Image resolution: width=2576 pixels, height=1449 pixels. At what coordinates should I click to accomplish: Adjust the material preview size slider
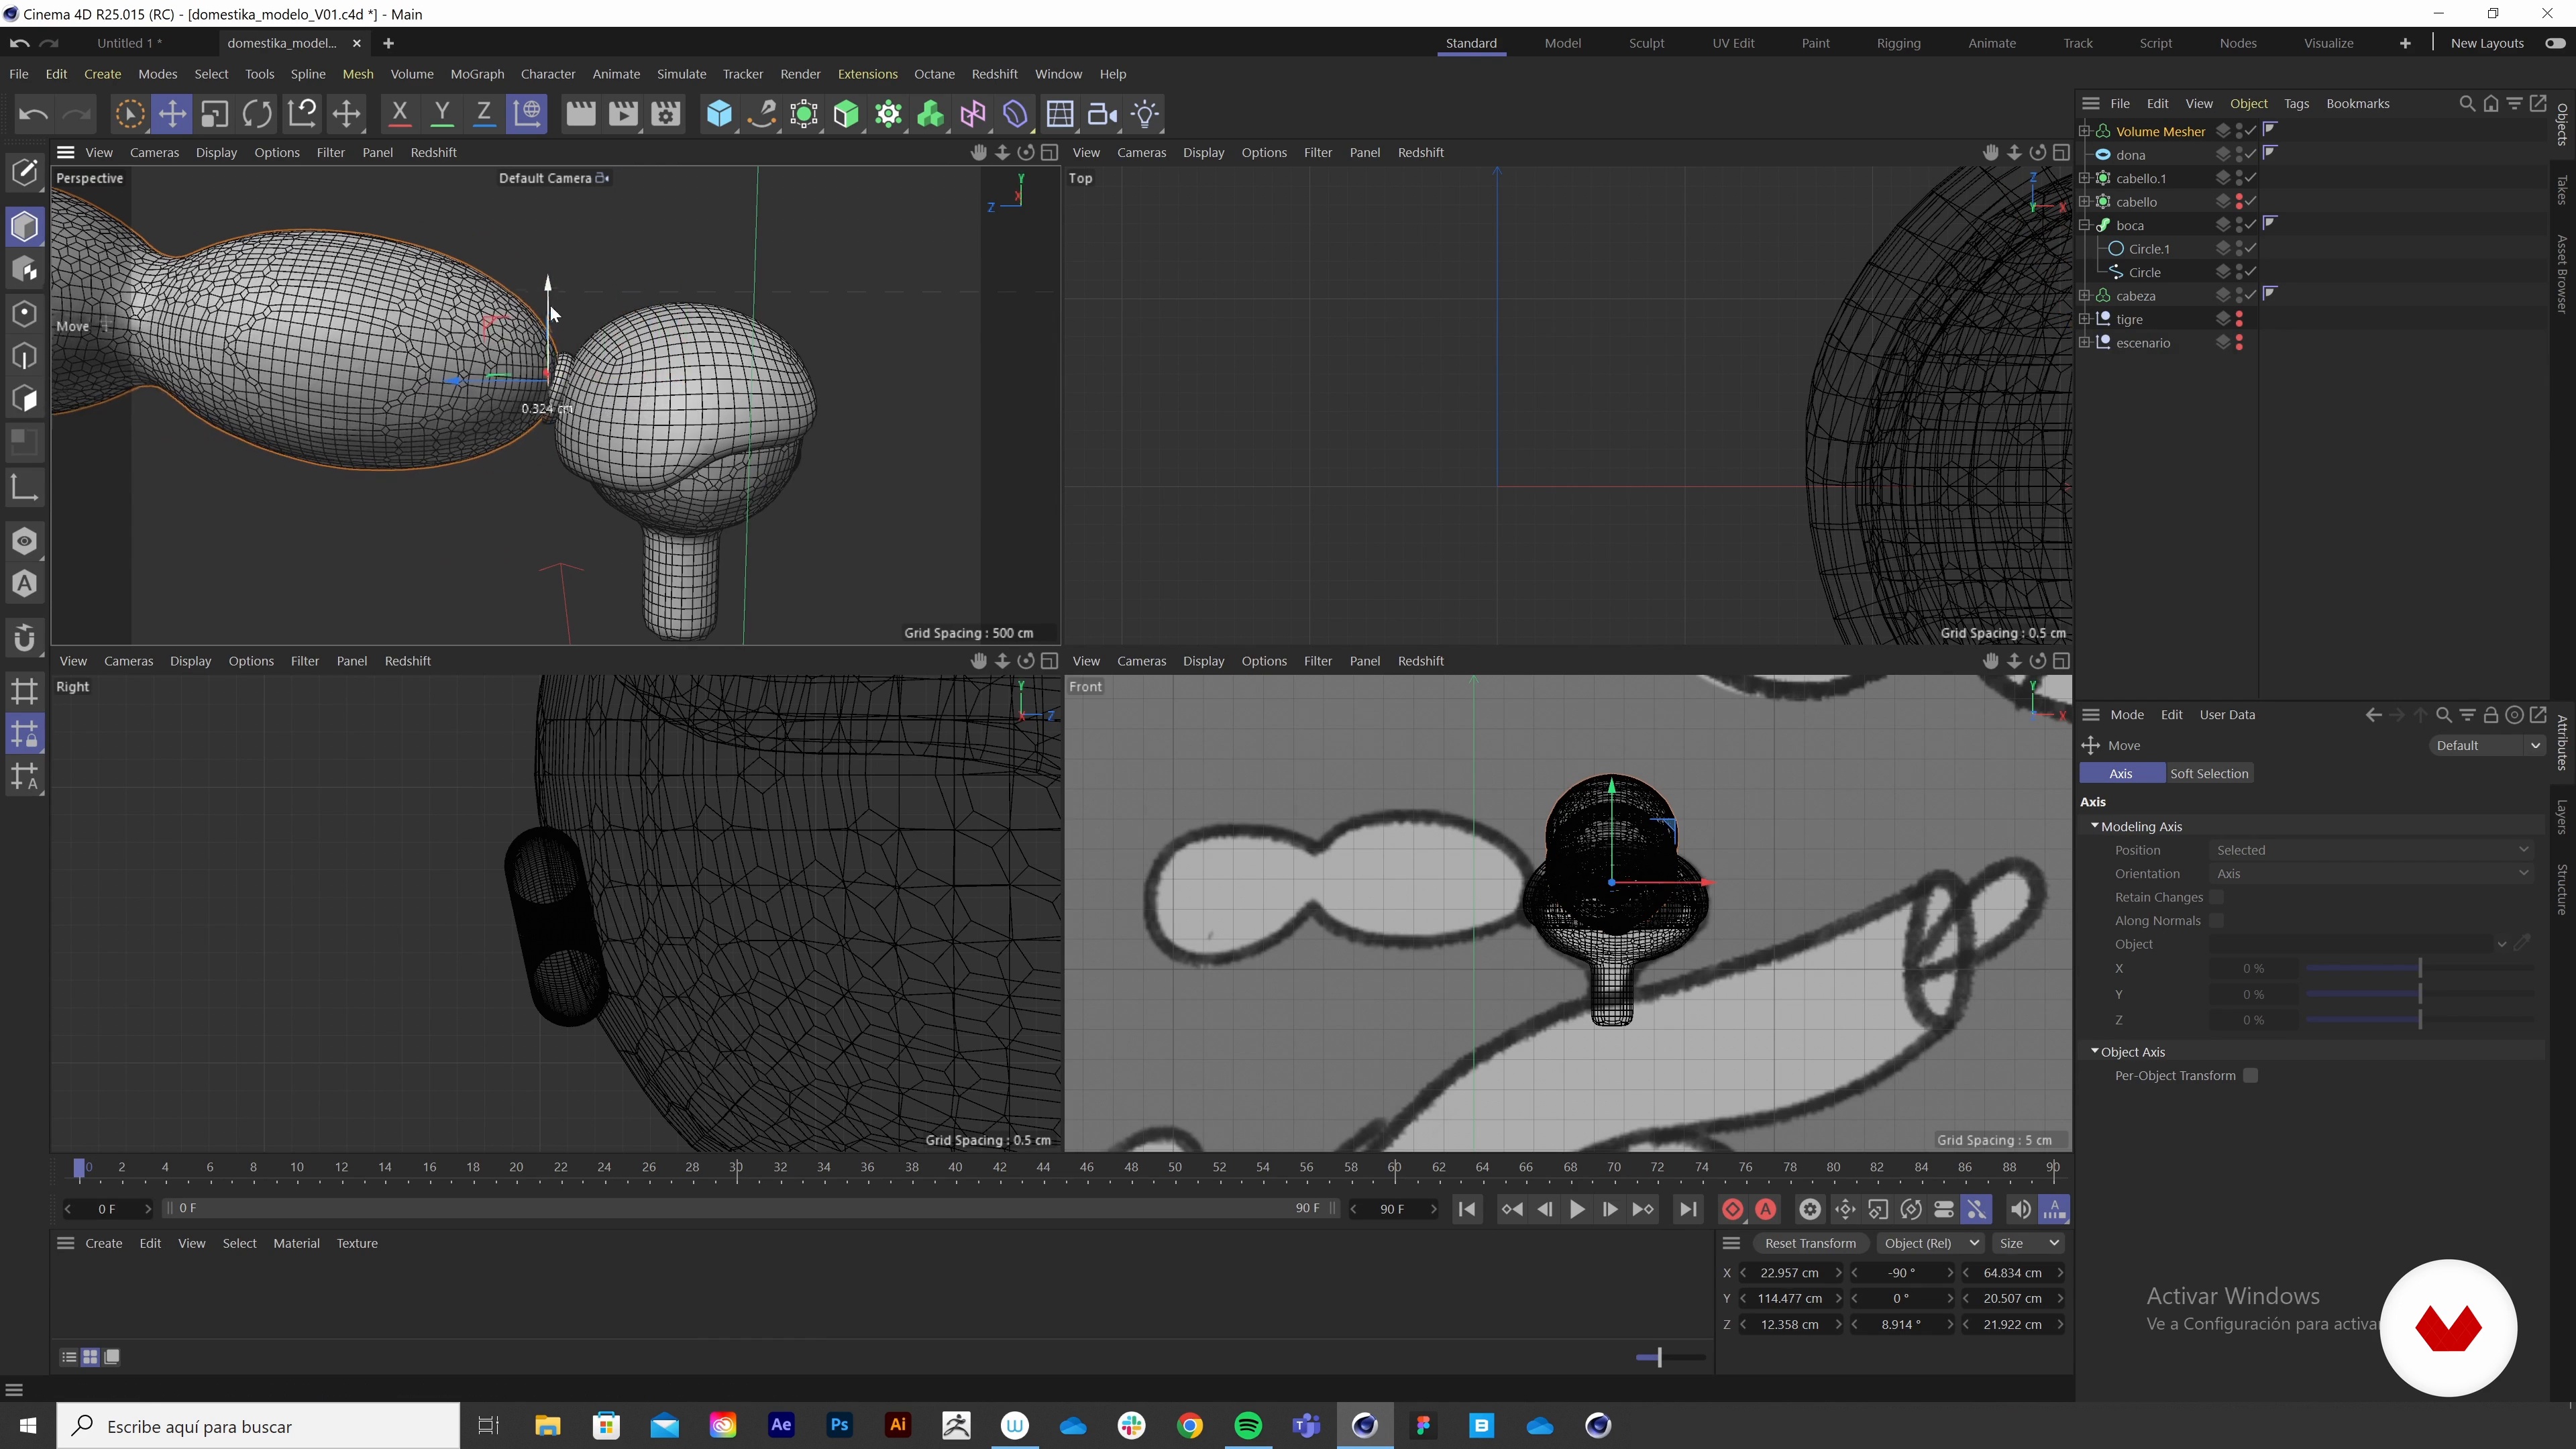pyautogui.click(x=1669, y=1357)
